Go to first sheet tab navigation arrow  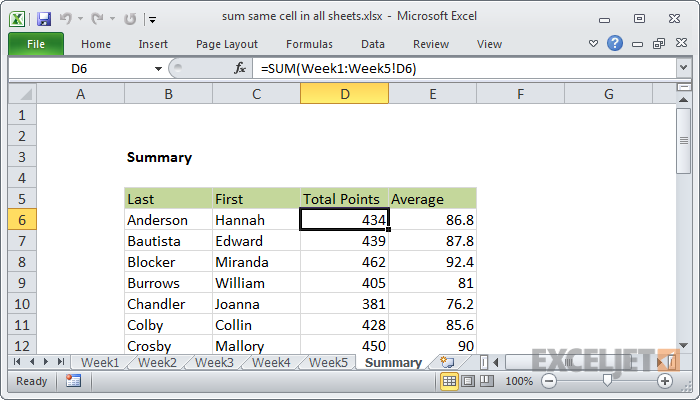coord(17,362)
